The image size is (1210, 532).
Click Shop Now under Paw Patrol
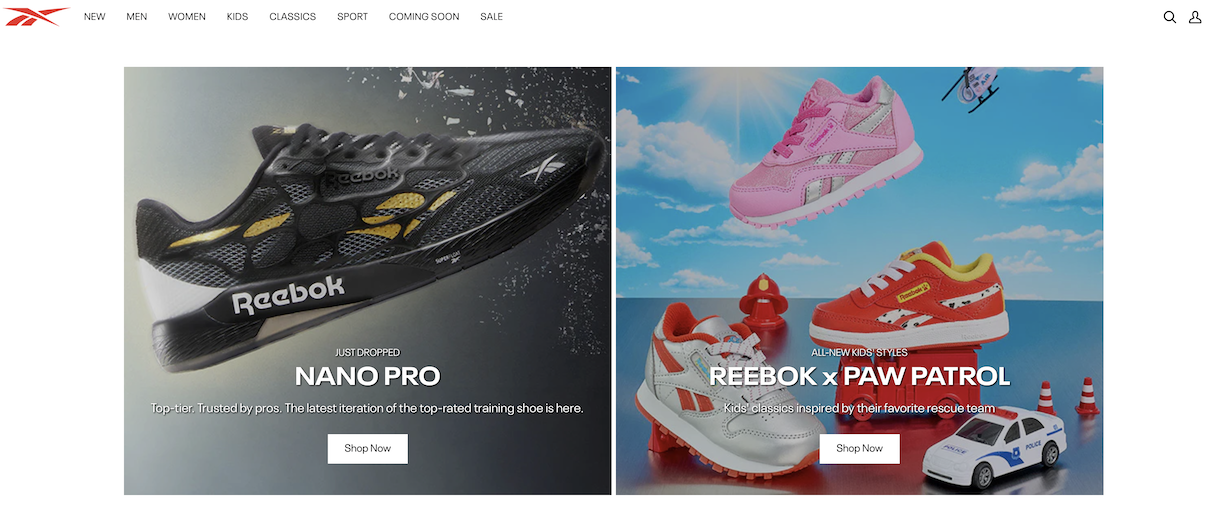point(860,448)
